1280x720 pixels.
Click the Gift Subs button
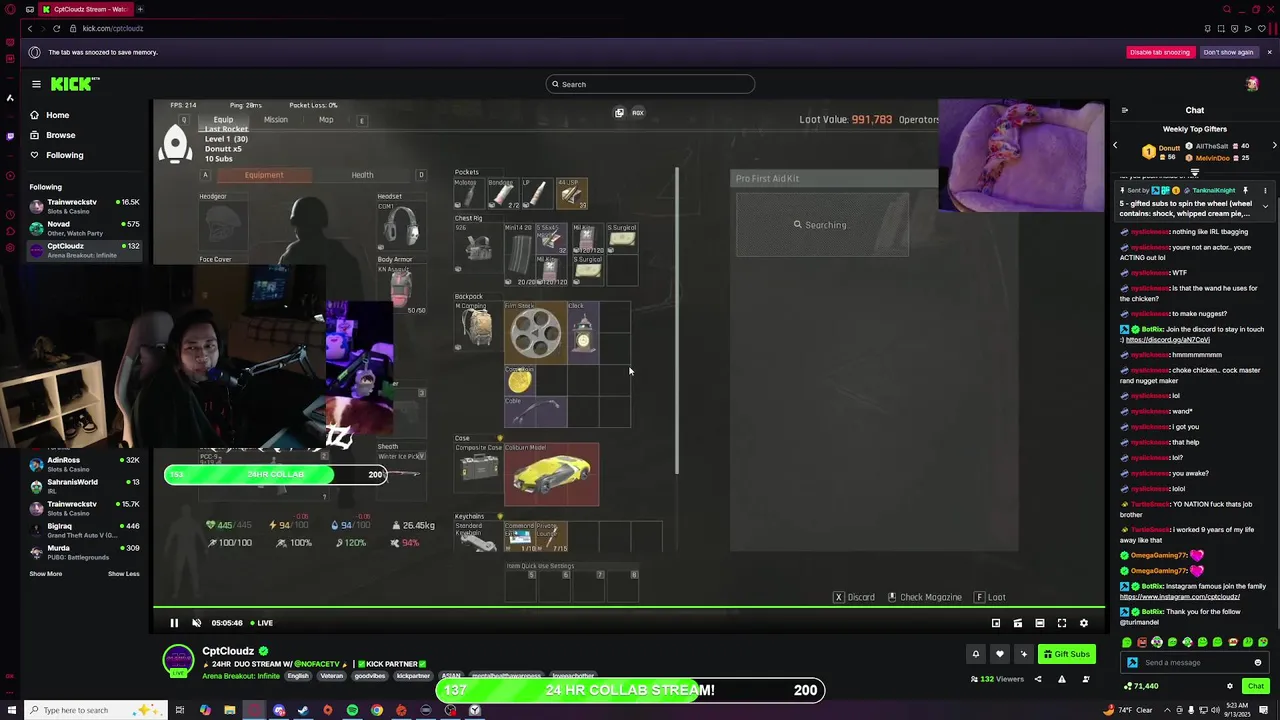point(1066,654)
